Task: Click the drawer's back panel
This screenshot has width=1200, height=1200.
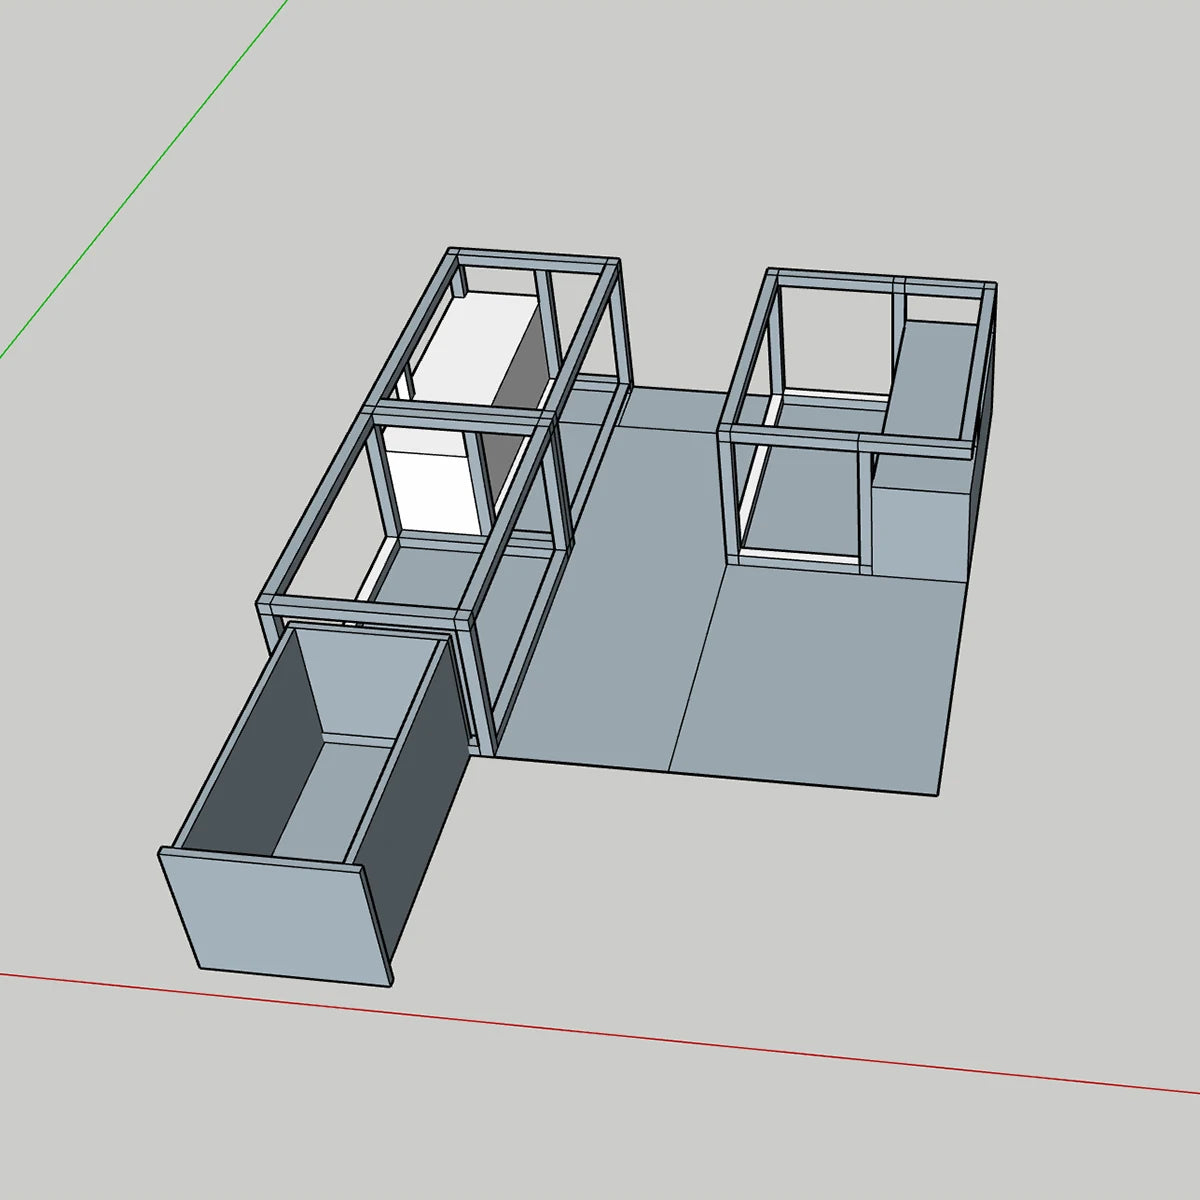Action: click(371, 683)
